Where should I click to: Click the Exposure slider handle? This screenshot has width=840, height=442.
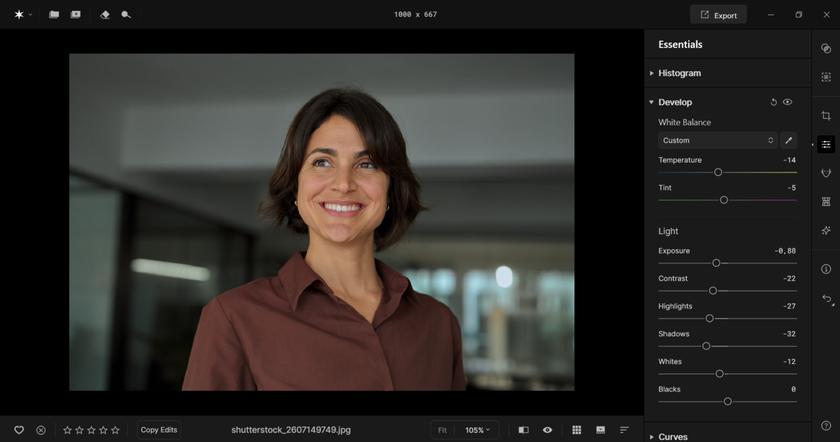(716, 263)
